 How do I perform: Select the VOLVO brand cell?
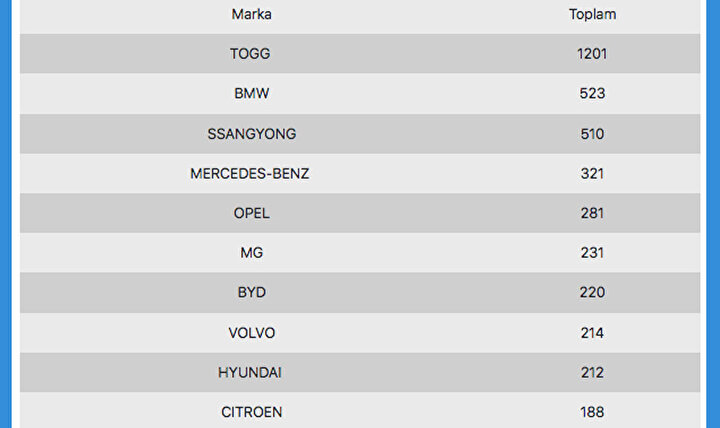[251, 333]
